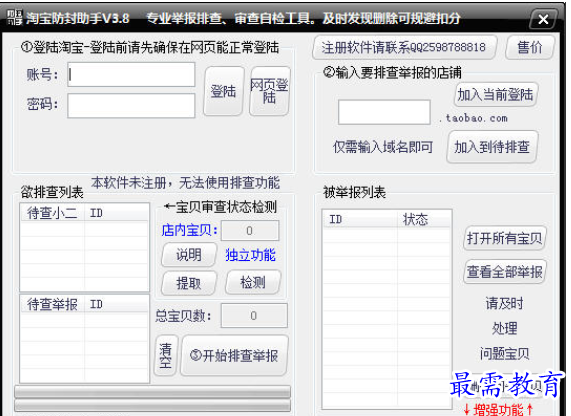Image resolution: width=571 pixels, height=416 pixels.
Task: Click the 总宝贝数 count field
Action: [254, 315]
